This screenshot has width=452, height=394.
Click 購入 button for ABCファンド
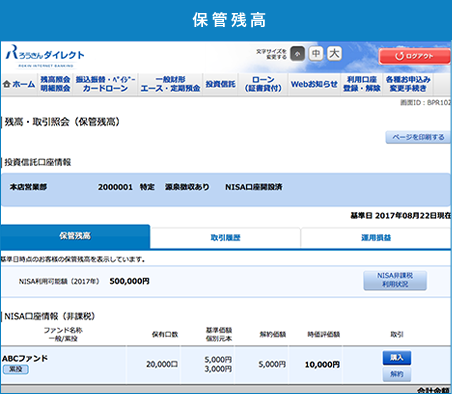(x=397, y=358)
